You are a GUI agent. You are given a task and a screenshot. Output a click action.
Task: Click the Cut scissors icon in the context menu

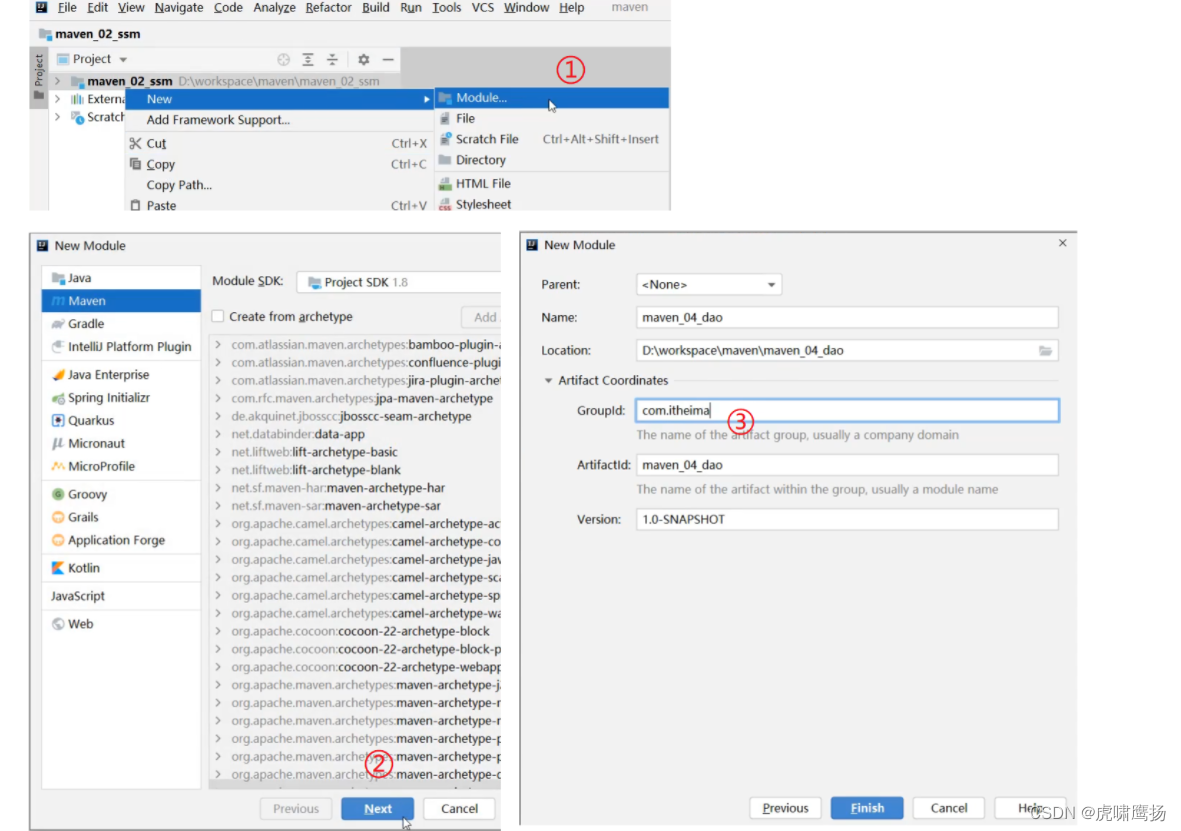point(136,143)
